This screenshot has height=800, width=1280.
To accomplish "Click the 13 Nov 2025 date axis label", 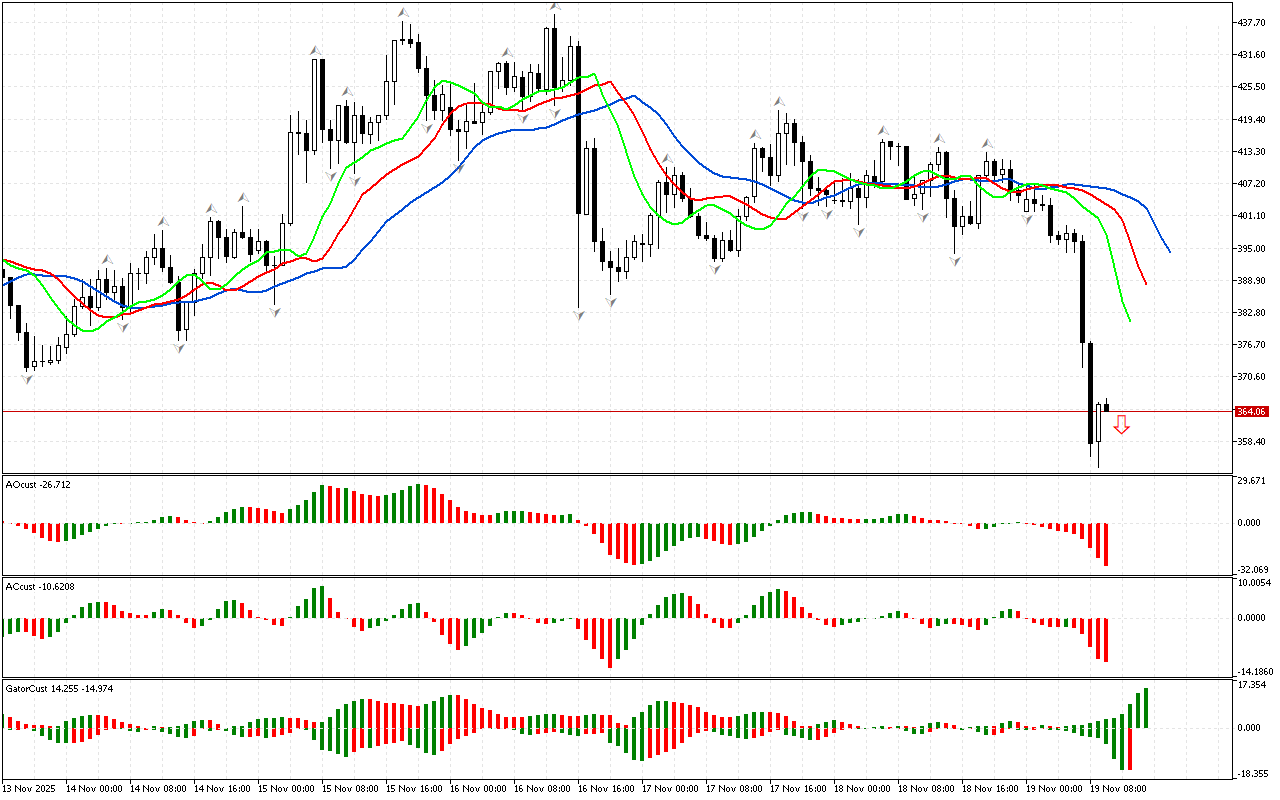I will tap(32, 788).
